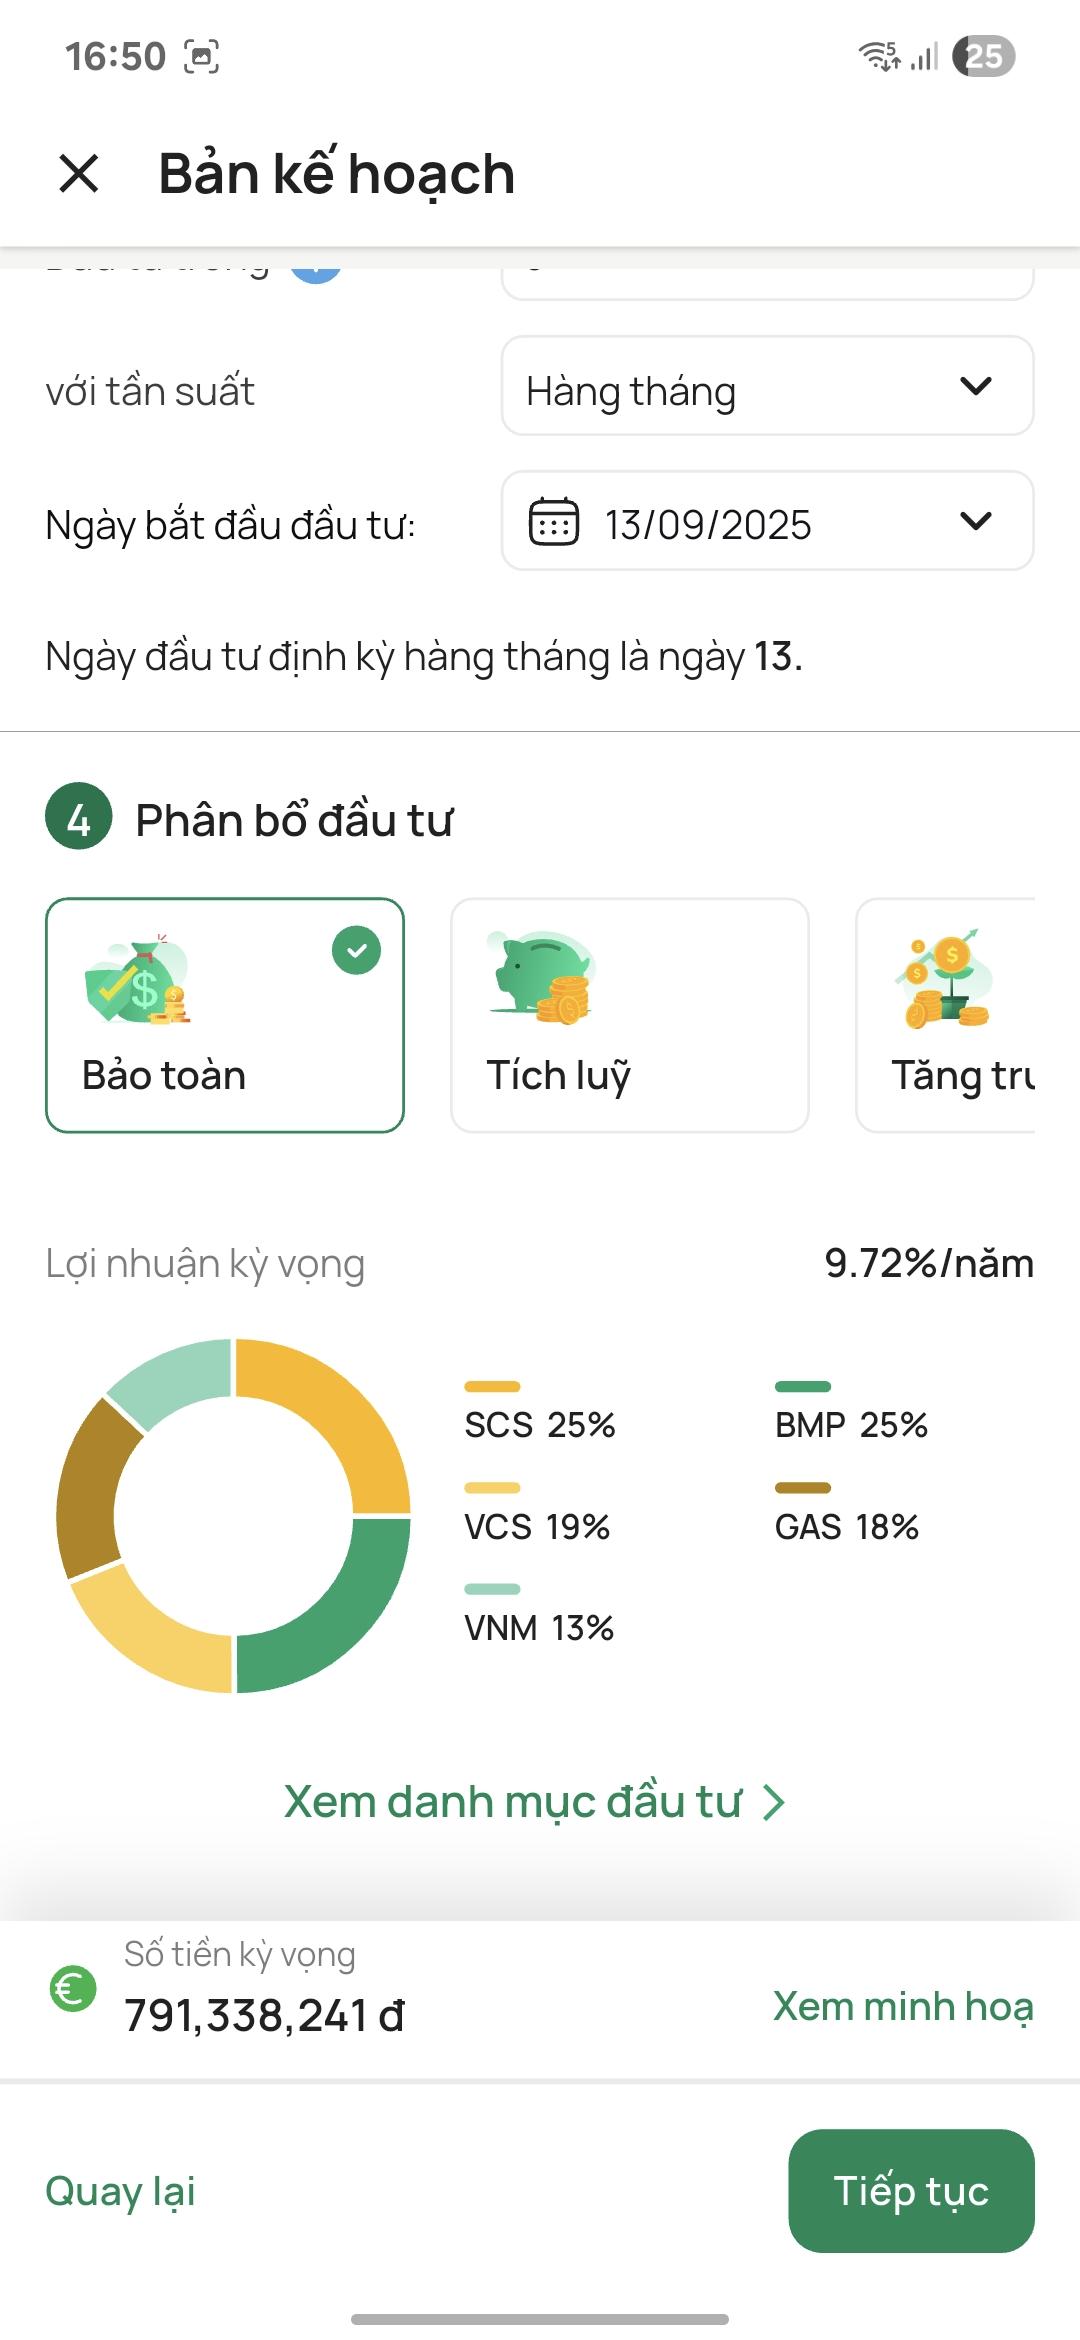The image size is (1080, 2340).
Task: Tap the green checkmark badge on Bảo toàn card
Action: point(357,952)
